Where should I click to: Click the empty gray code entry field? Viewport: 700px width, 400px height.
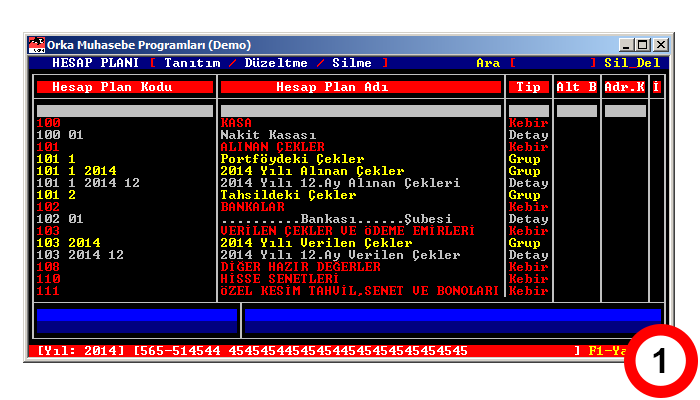[x=125, y=111]
